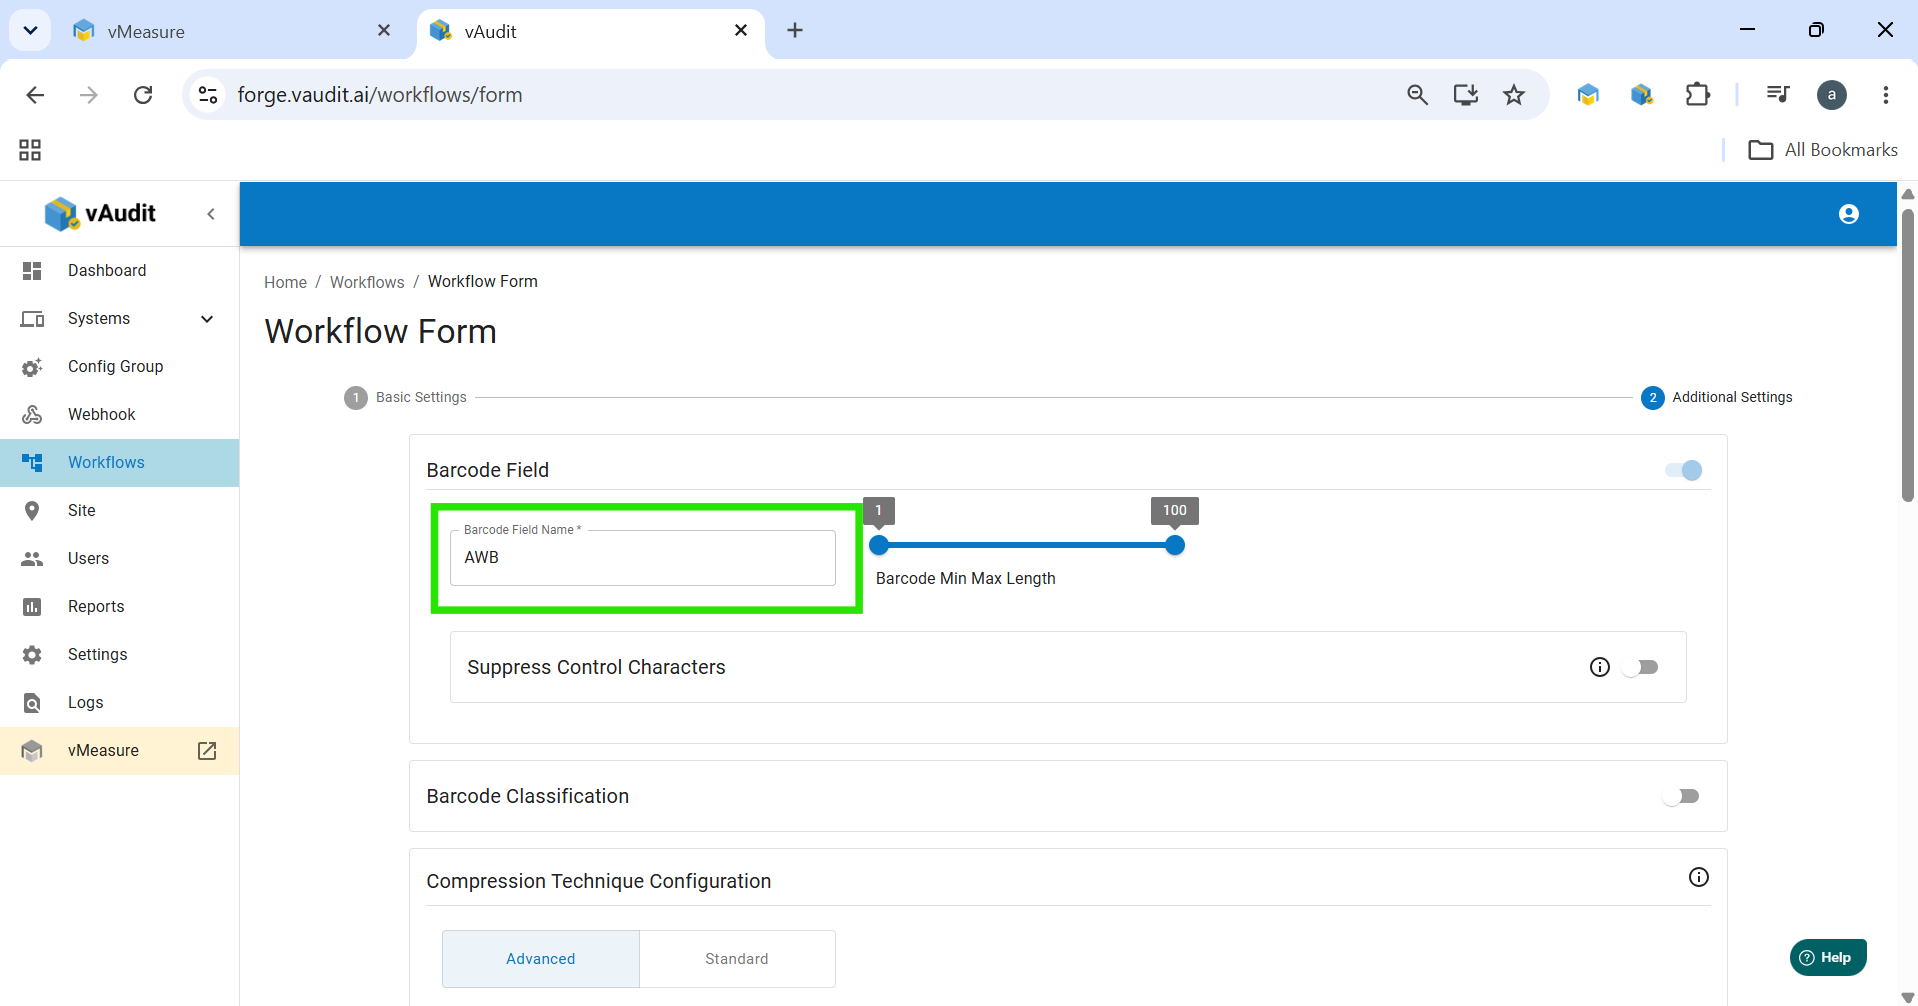Image resolution: width=1918 pixels, height=1006 pixels.
Task: Disable the Barcode Field toggle
Action: [1684, 470]
